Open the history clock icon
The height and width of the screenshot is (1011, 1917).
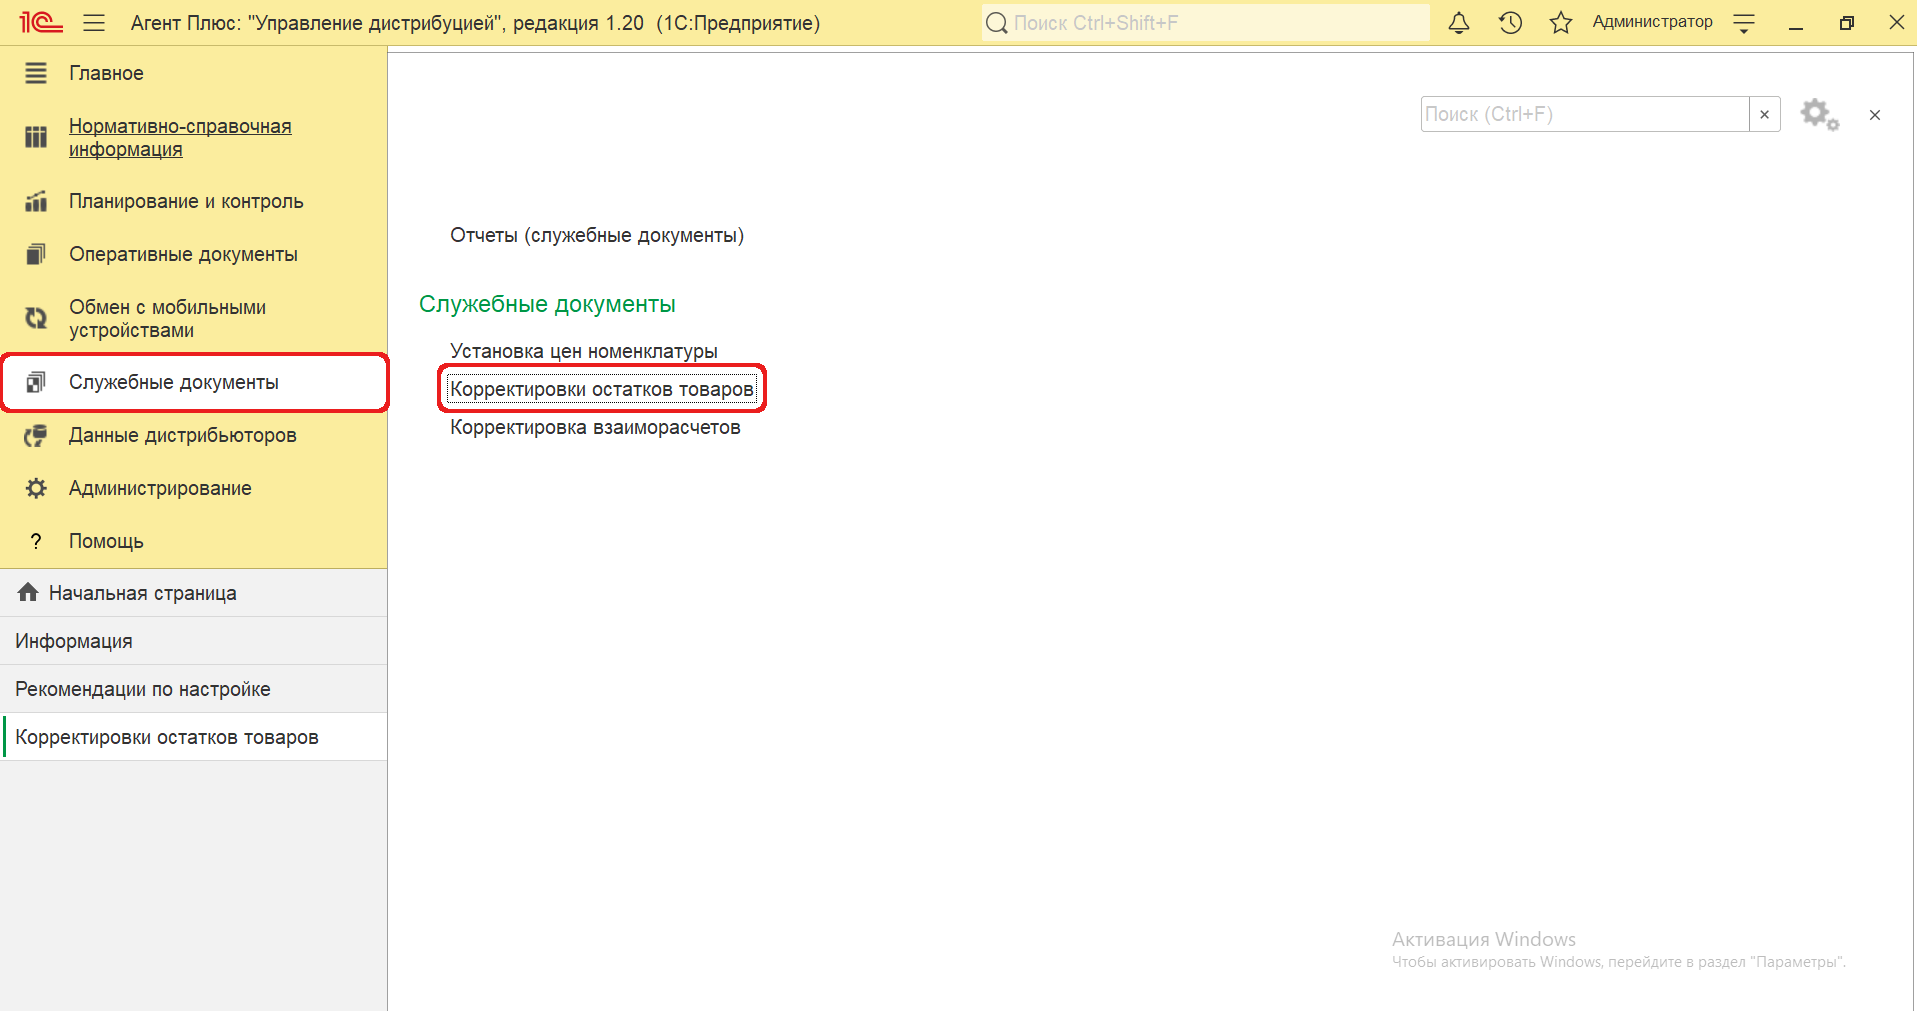(x=1510, y=23)
